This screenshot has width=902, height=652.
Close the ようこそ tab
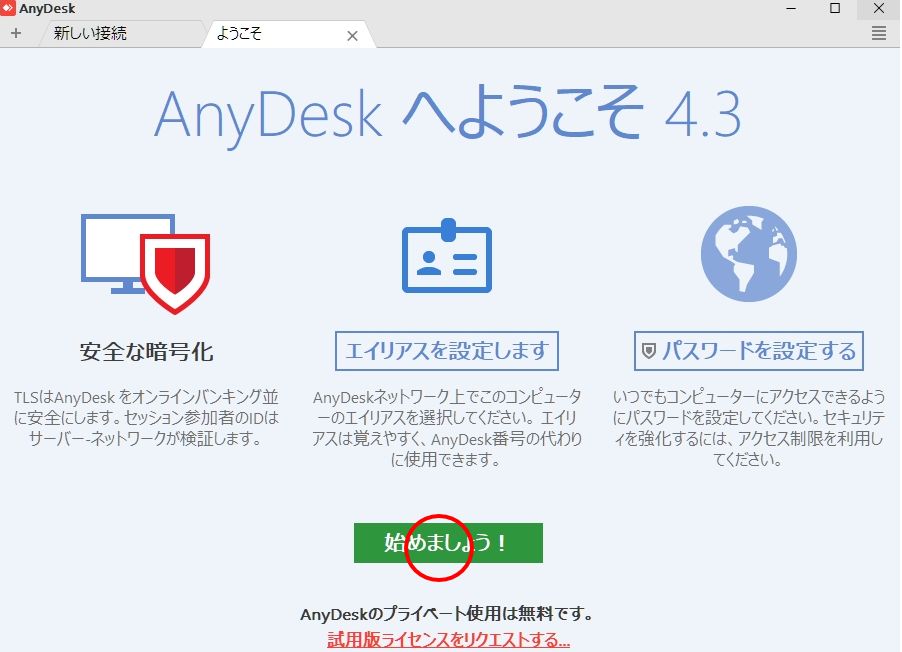tap(353, 36)
